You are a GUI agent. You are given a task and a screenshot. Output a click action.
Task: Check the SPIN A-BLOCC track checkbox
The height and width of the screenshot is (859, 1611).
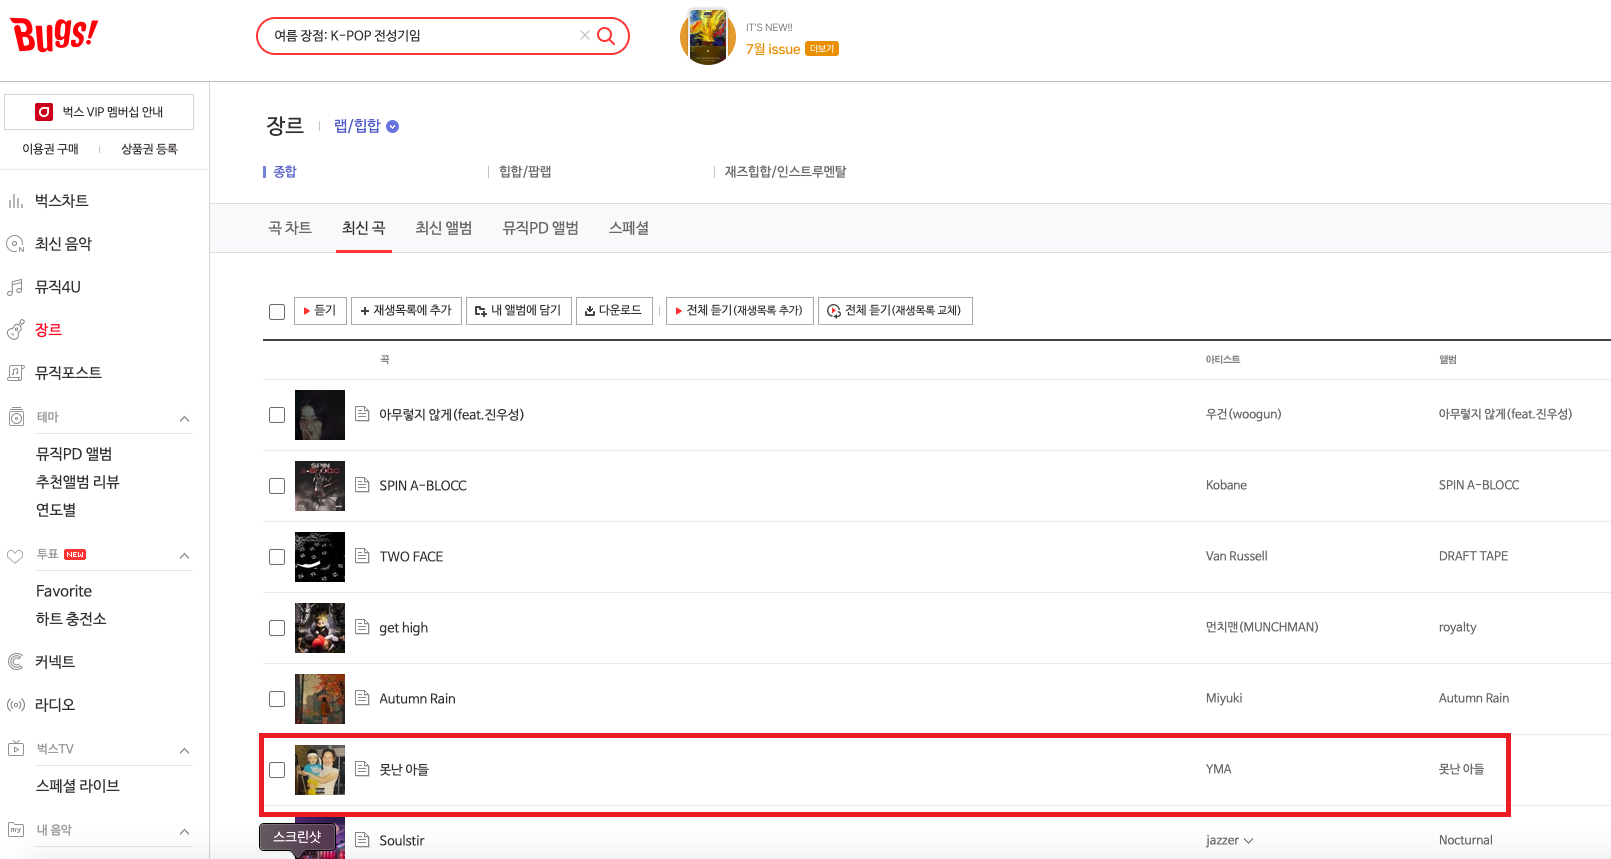(x=277, y=486)
